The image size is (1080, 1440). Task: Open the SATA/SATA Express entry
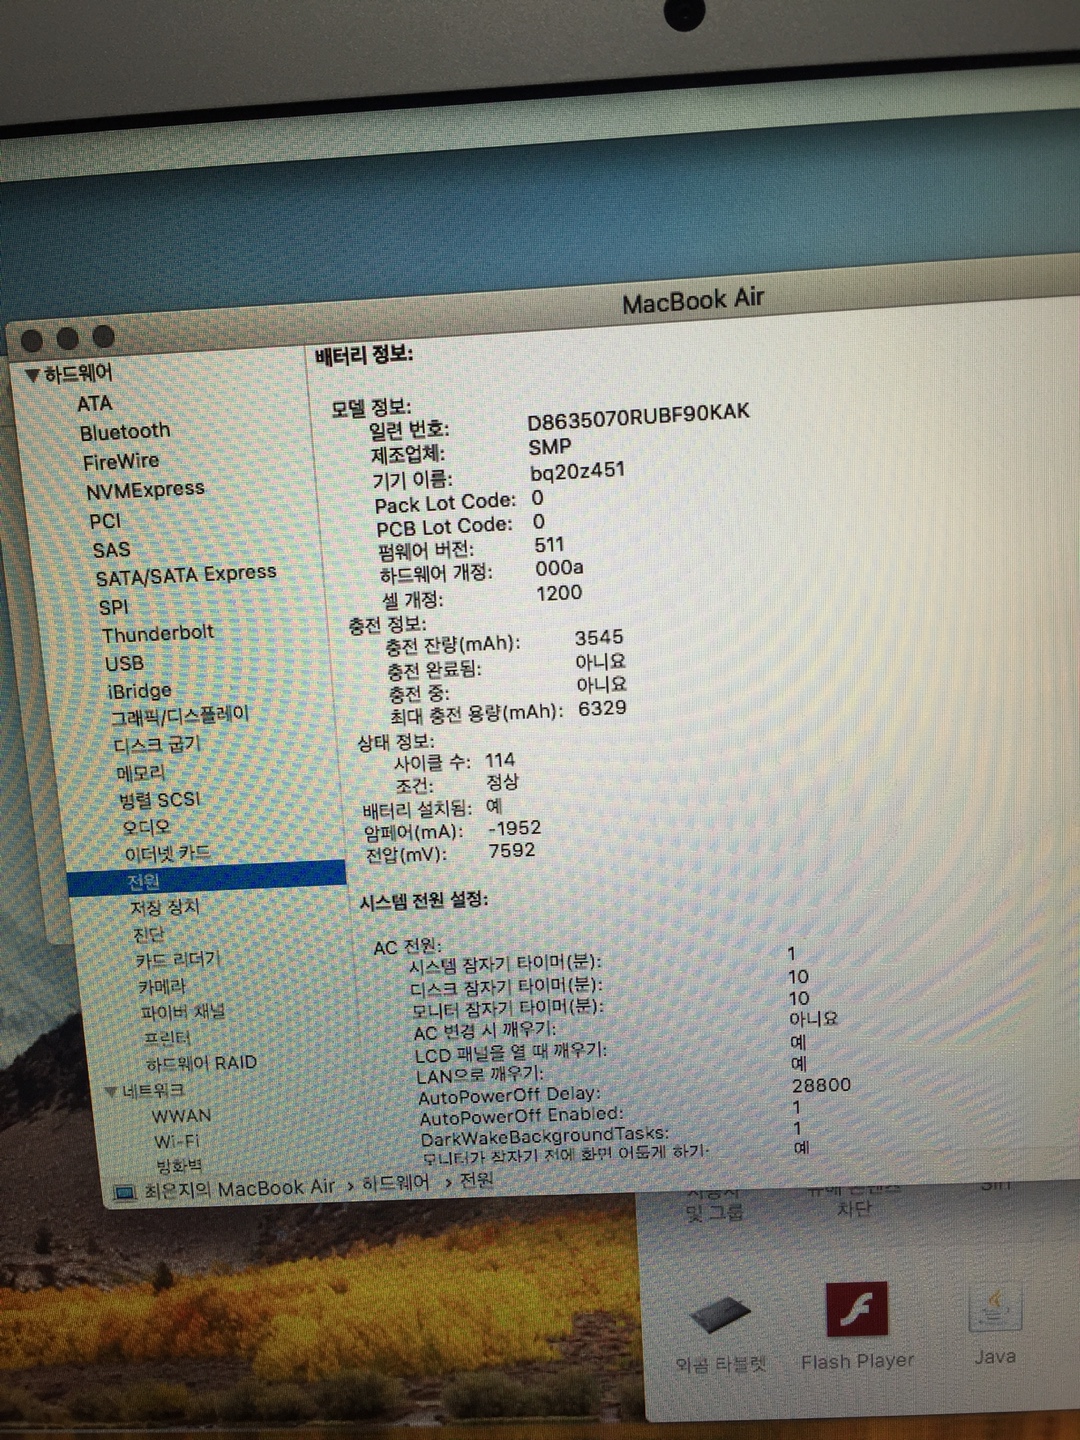click(186, 575)
